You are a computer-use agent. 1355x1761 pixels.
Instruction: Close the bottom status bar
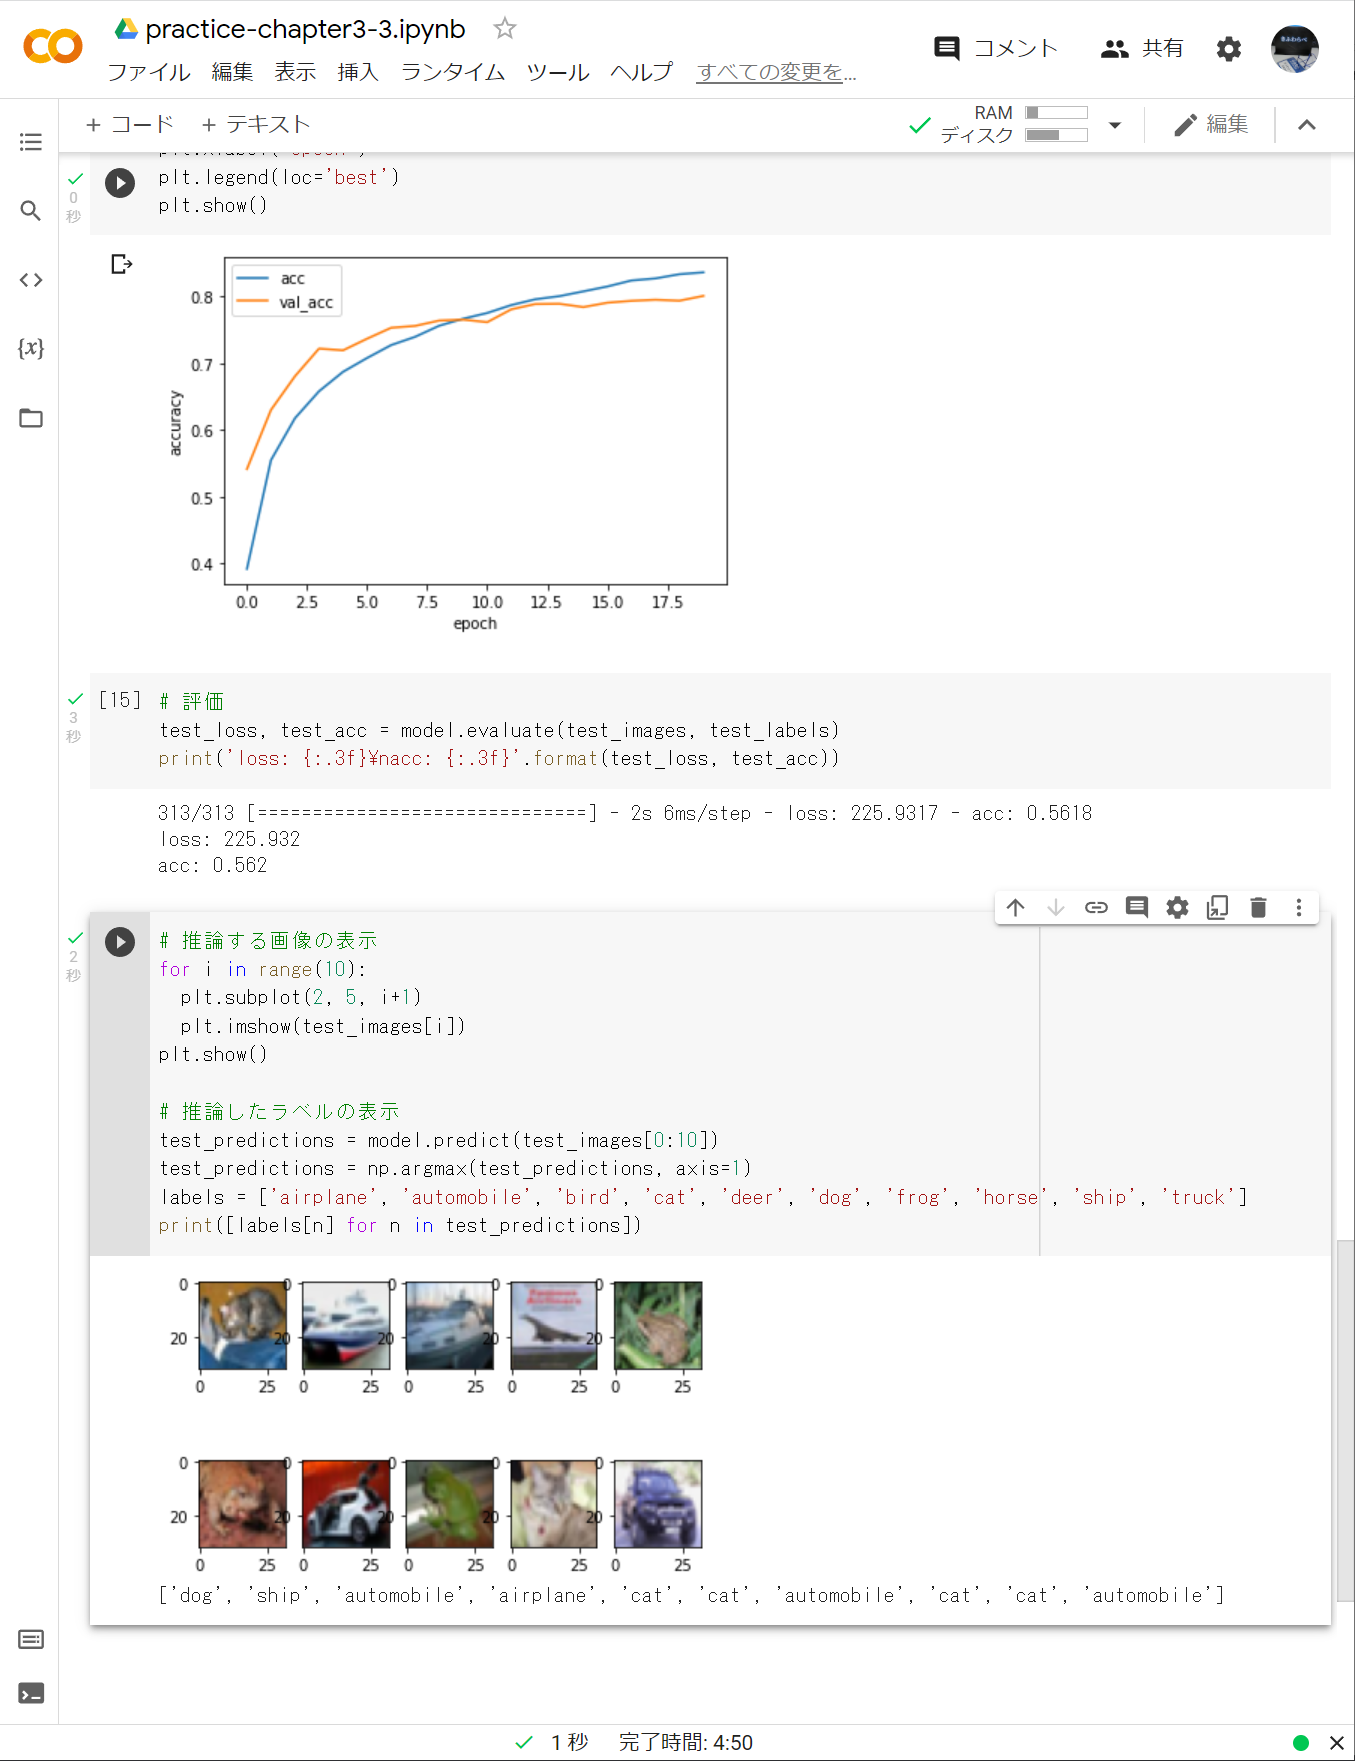1336,1742
